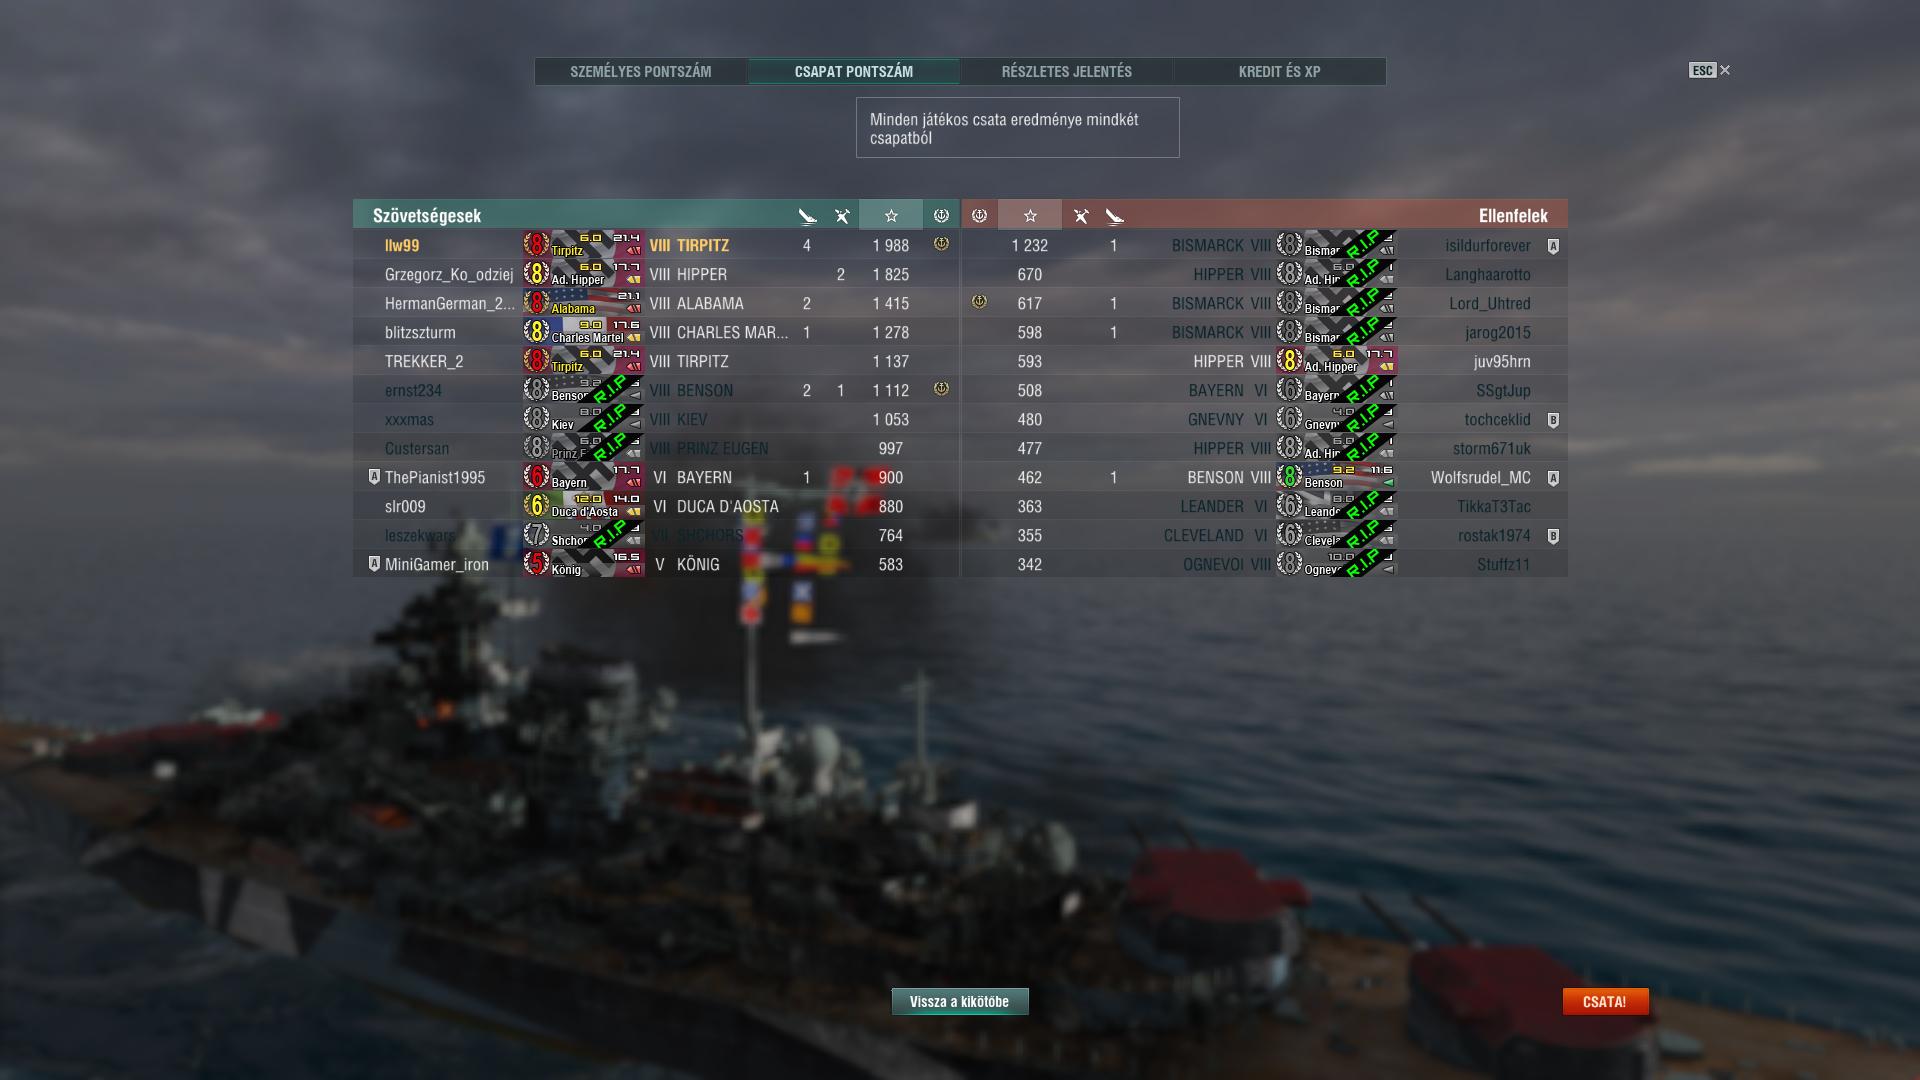Click the red CSATA! button
The width and height of the screenshot is (1920, 1080).
1605,1001
